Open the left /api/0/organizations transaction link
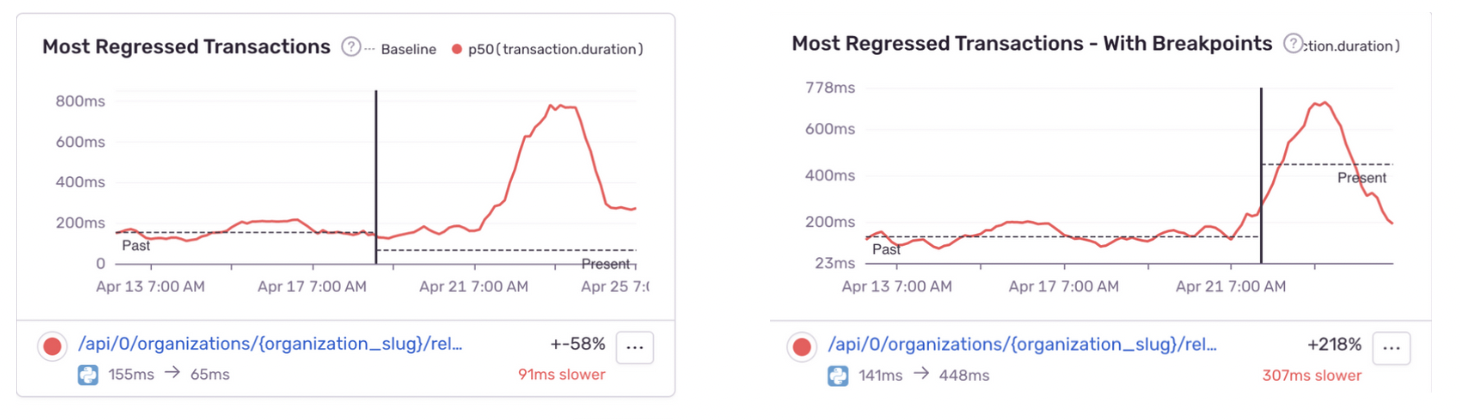 click(x=269, y=345)
